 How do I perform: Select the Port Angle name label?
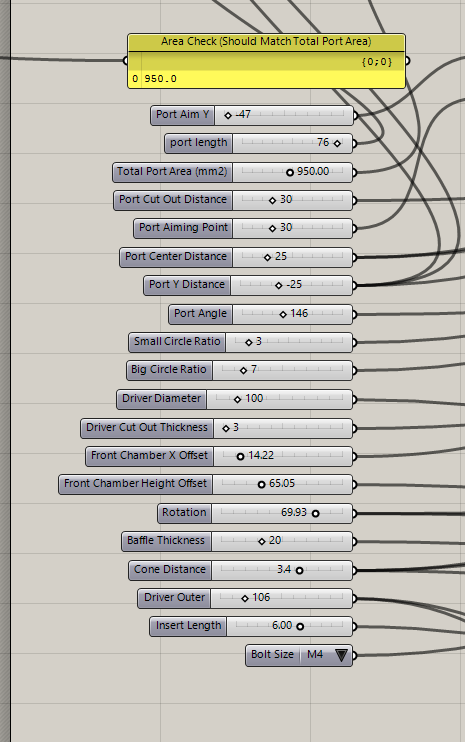[200, 314]
